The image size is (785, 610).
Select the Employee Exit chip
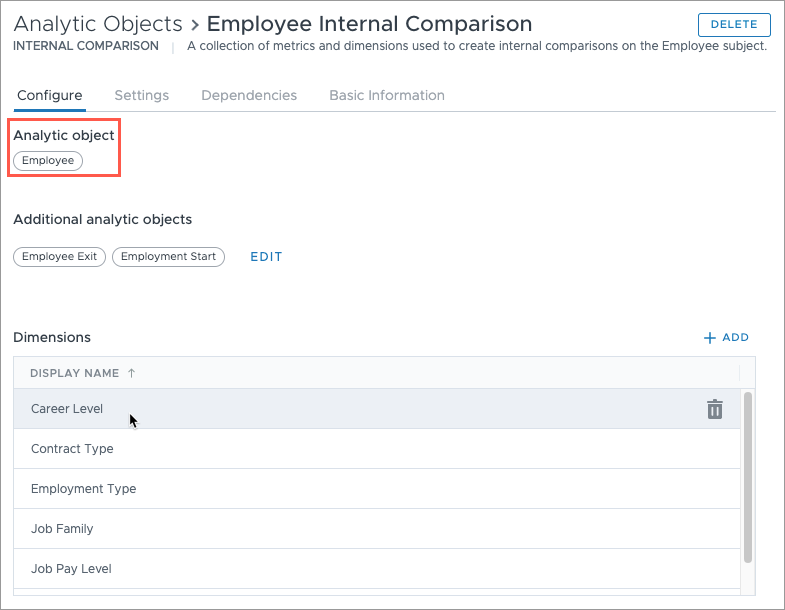(x=59, y=256)
